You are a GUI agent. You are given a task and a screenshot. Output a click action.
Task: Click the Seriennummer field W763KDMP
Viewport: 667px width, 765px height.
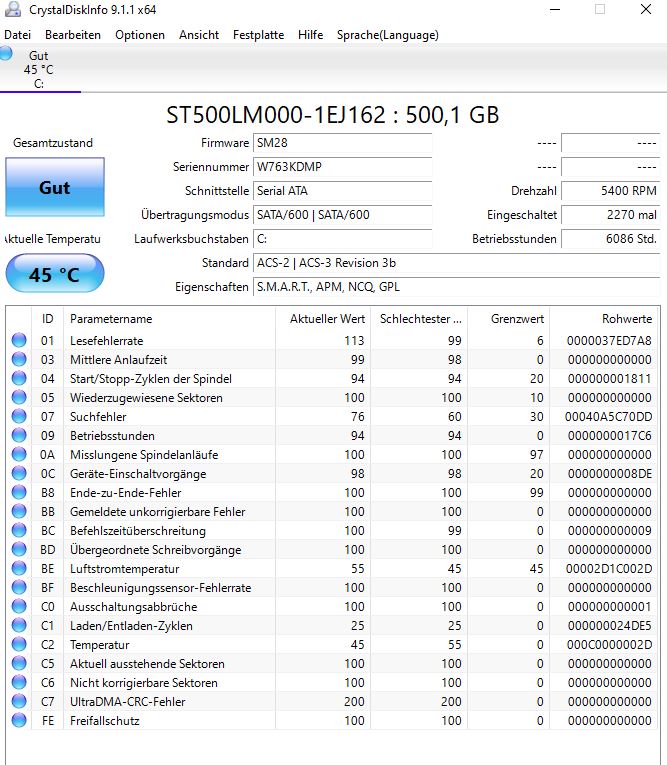(343, 167)
